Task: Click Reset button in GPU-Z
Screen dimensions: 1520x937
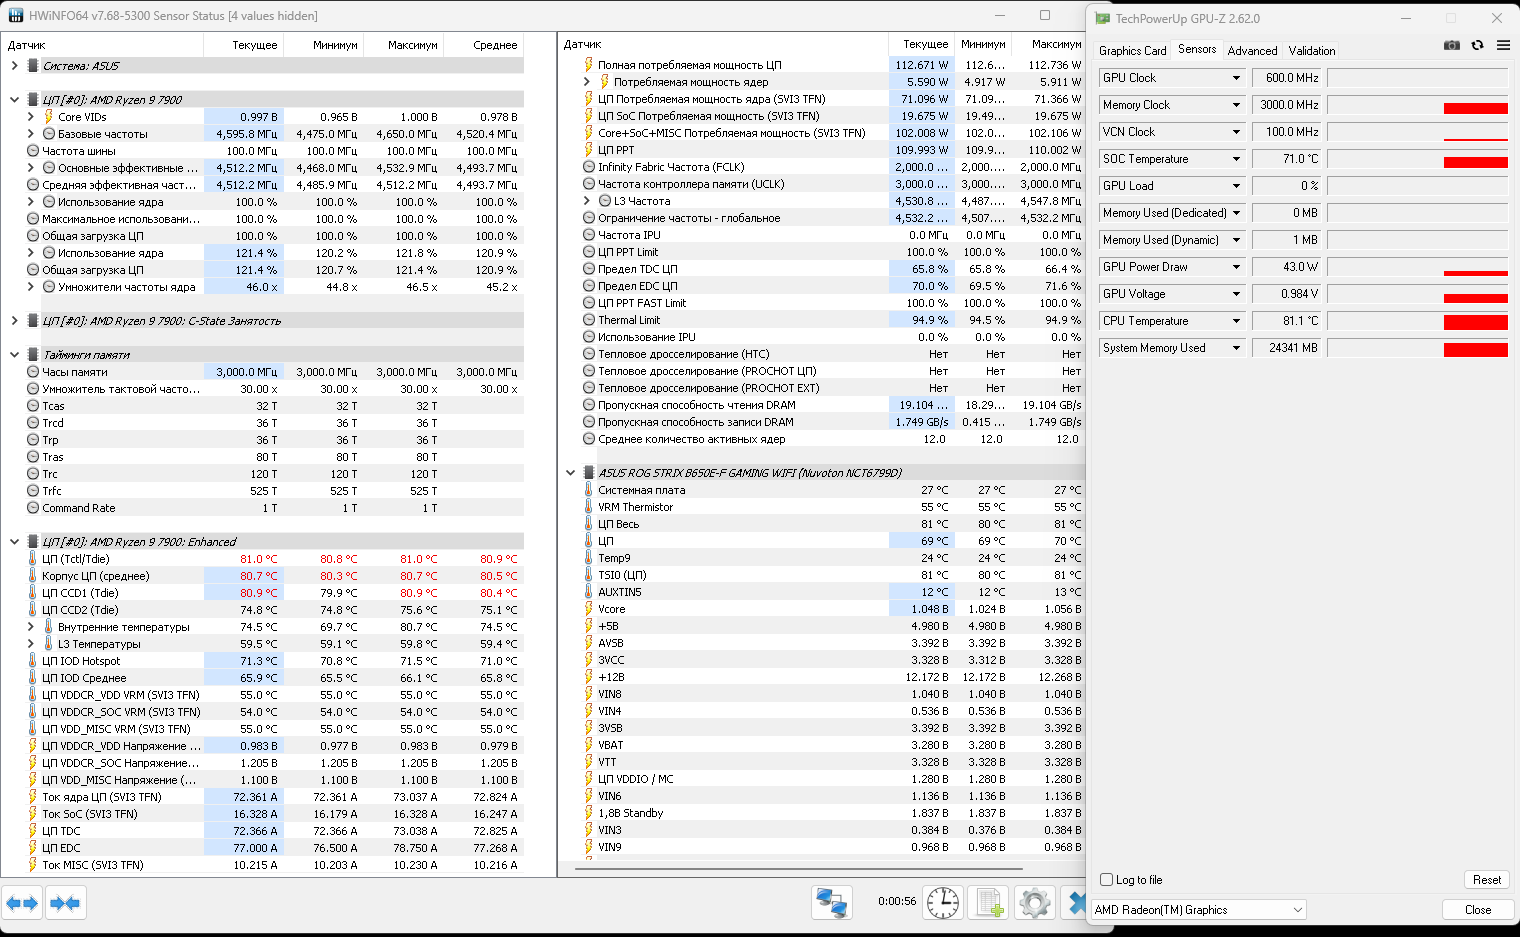Action: pos(1486,880)
